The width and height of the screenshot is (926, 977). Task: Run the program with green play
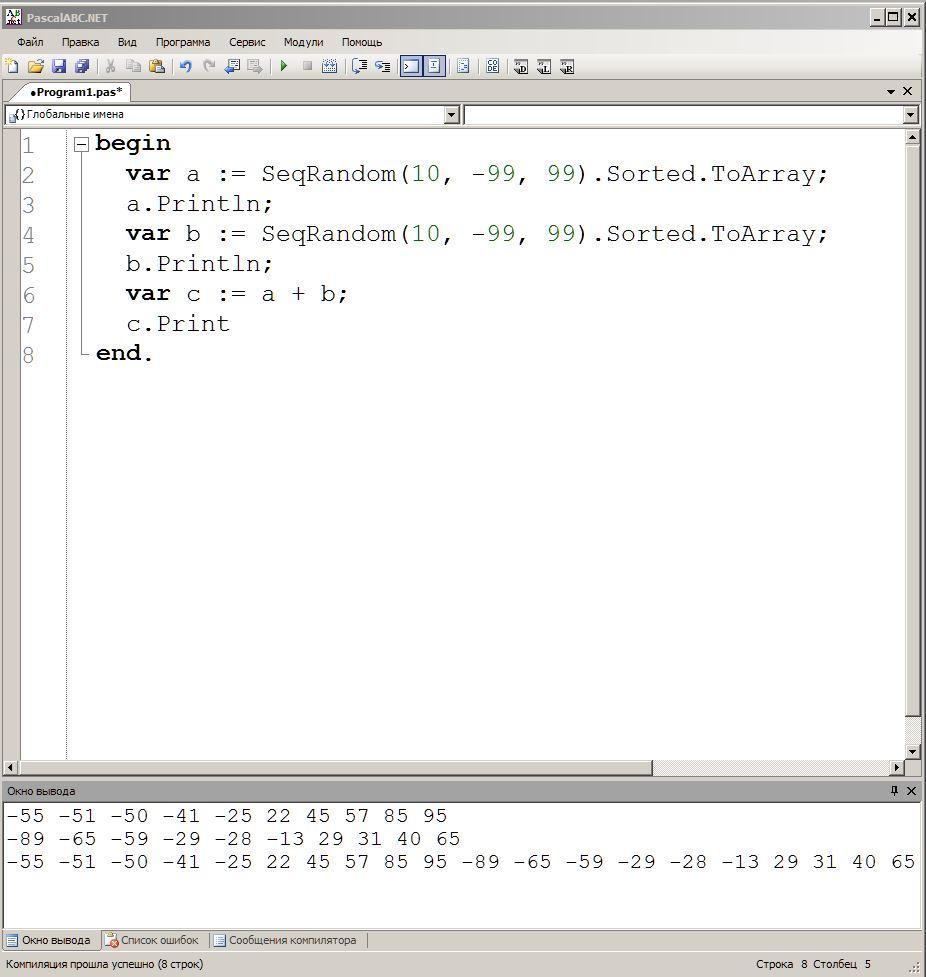[x=284, y=66]
